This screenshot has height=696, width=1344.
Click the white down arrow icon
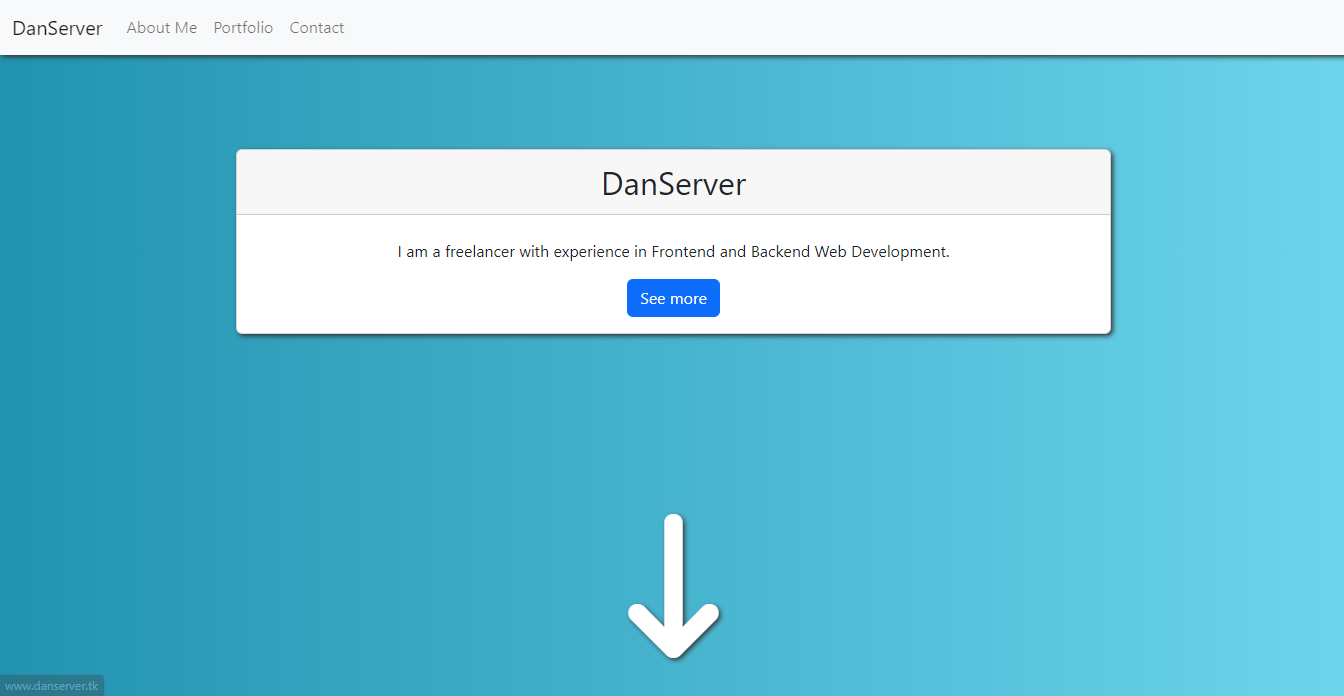(x=673, y=586)
